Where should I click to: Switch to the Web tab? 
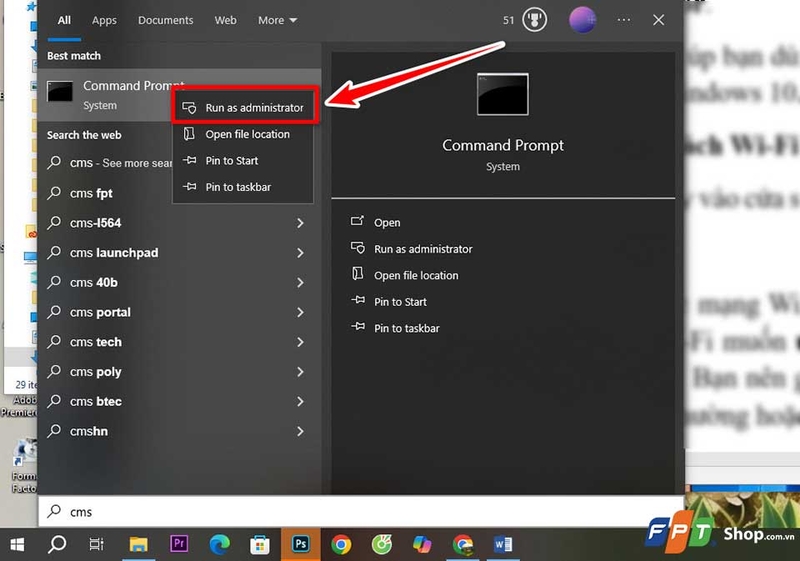coord(225,20)
